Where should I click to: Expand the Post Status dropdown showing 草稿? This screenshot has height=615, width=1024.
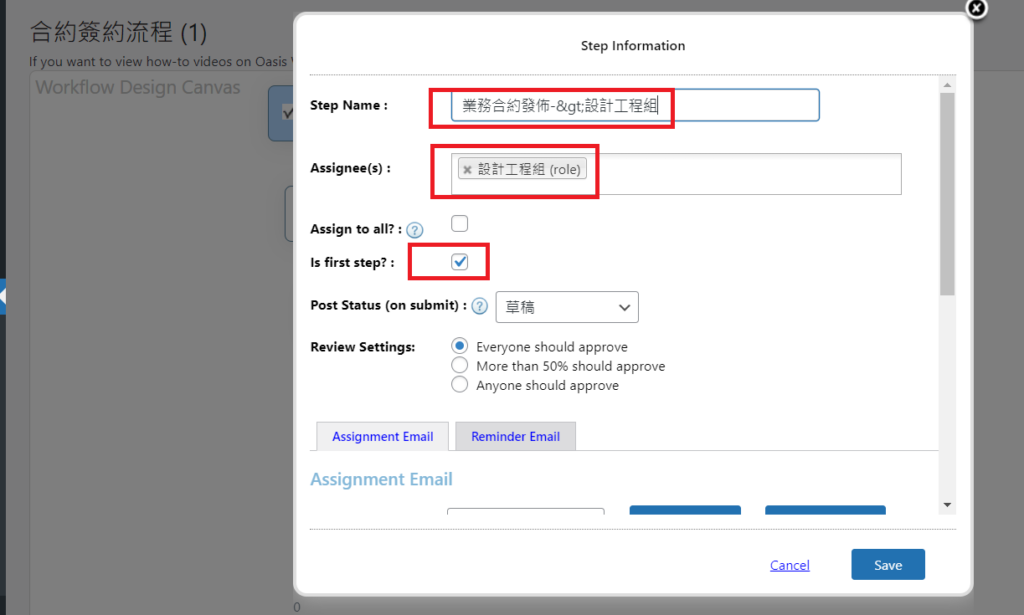(x=567, y=307)
